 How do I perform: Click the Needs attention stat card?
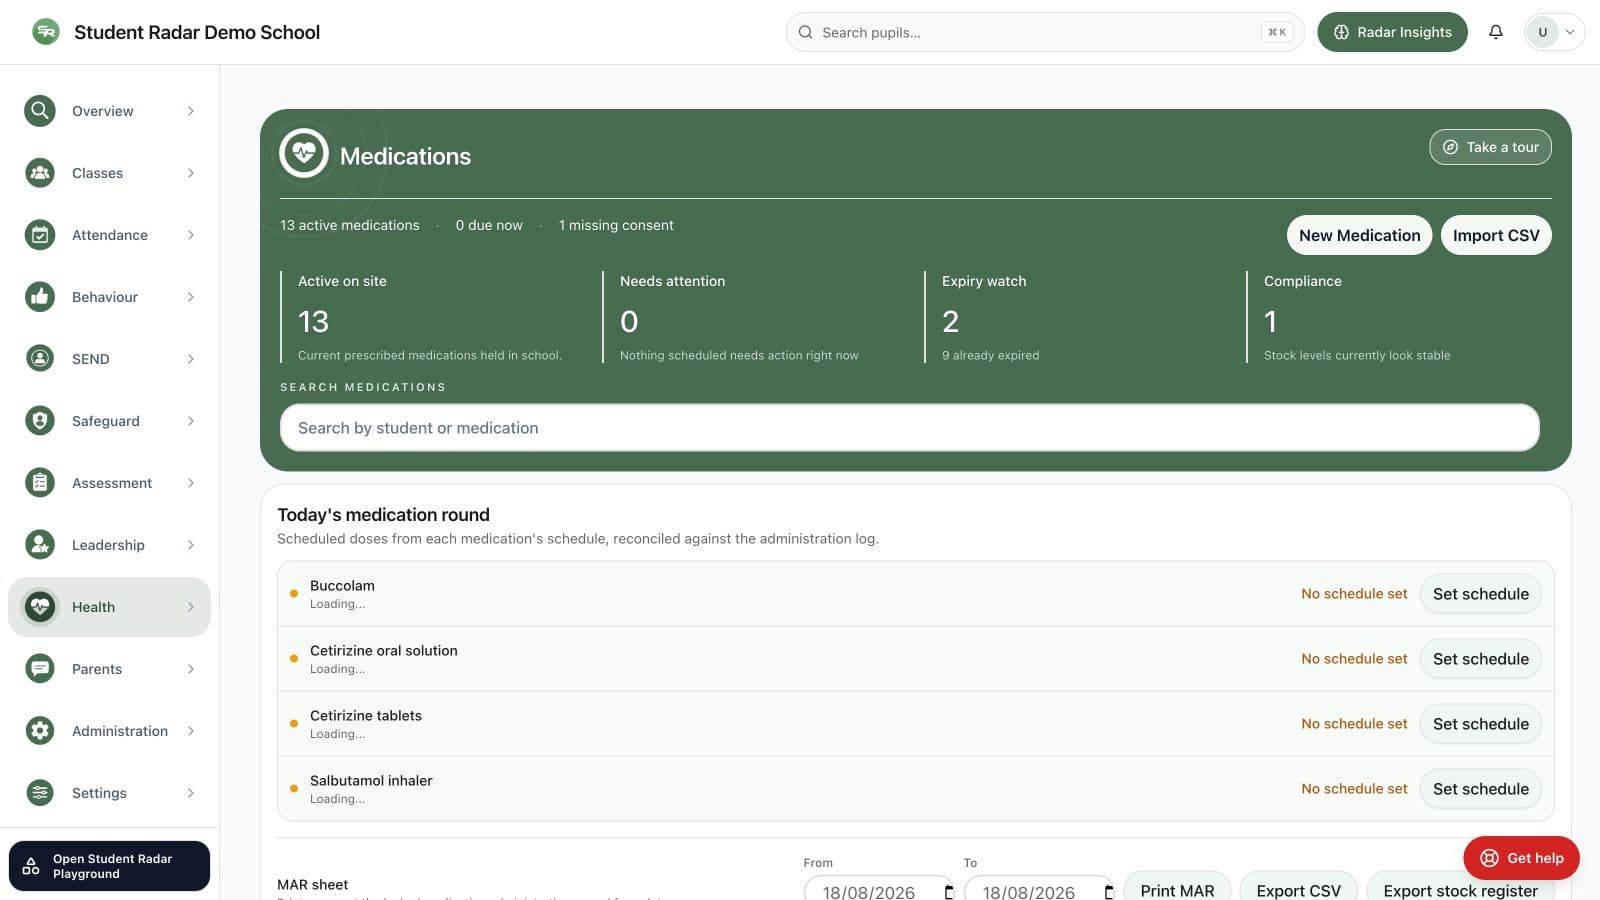coord(756,317)
